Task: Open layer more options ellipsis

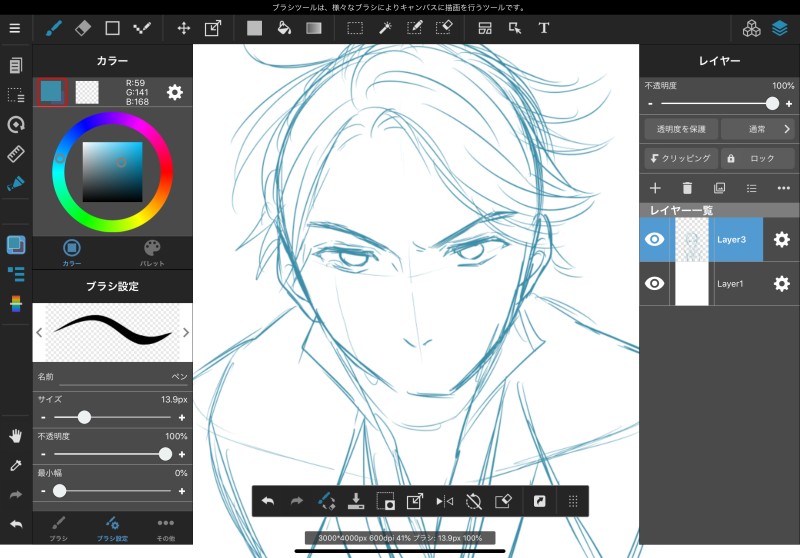Action: coord(784,188)
